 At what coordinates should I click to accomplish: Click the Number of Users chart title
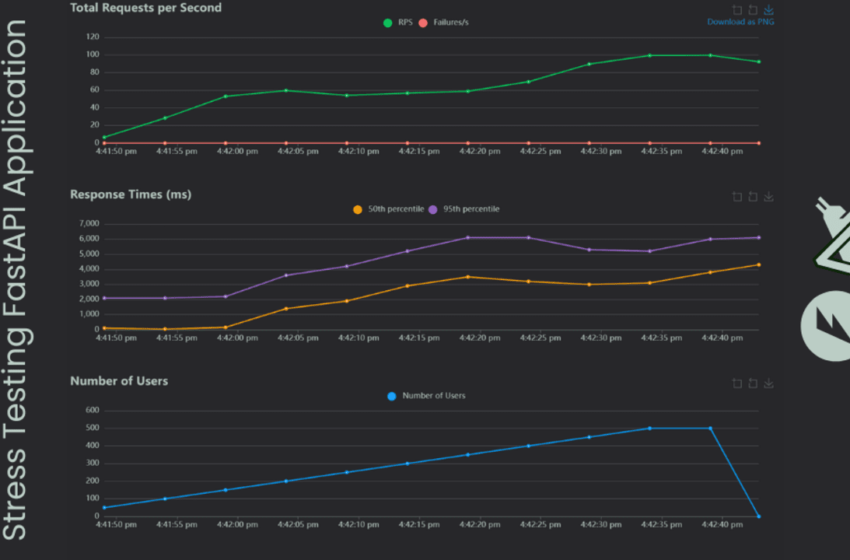click(119, 381)
